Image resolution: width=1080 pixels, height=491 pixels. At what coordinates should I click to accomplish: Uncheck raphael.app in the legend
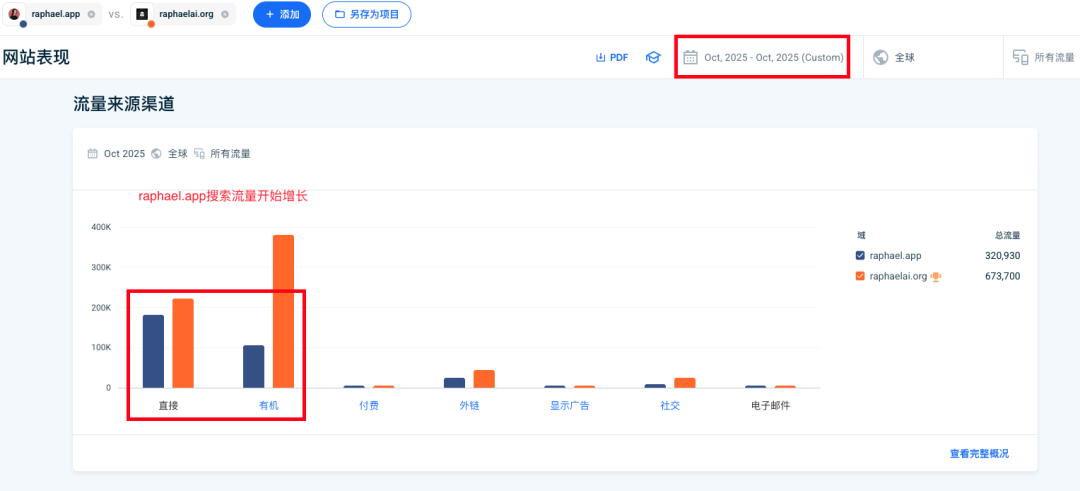860,255
